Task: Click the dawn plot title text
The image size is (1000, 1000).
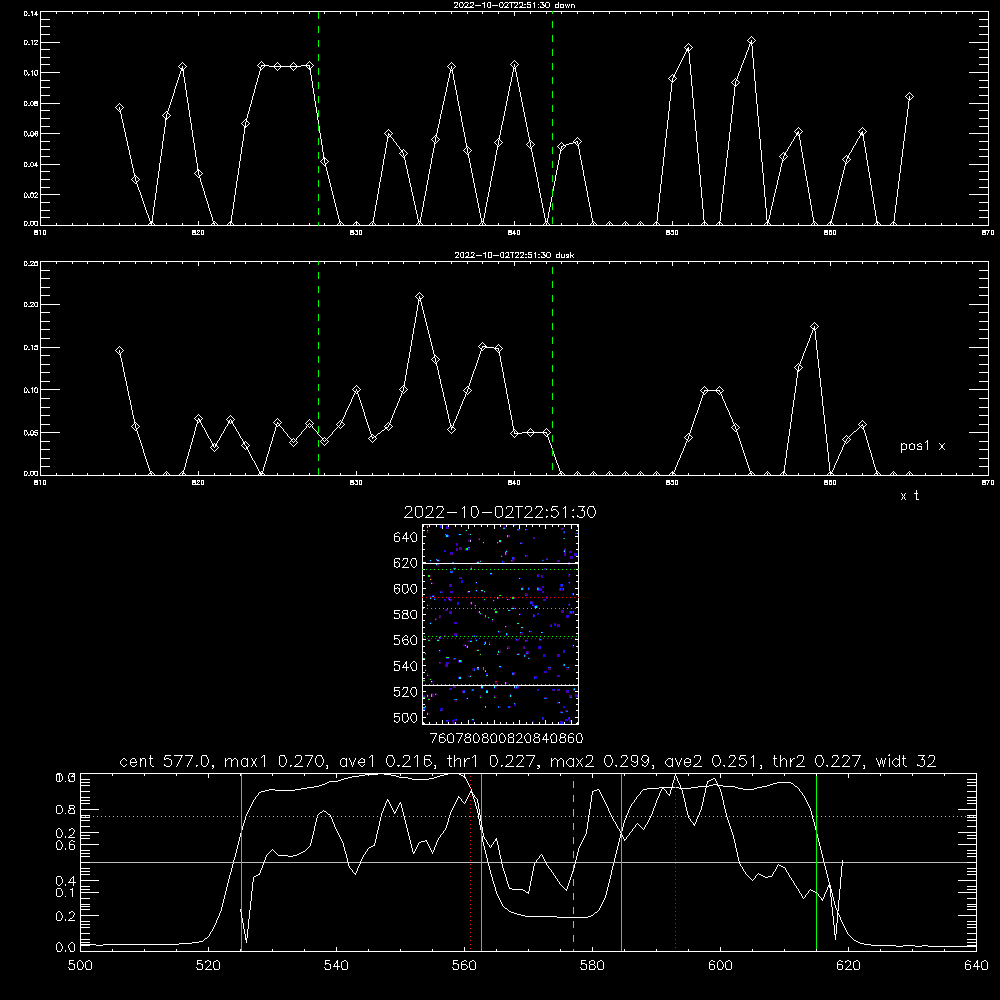Action: pyautogui.click(x=514, y=5)
